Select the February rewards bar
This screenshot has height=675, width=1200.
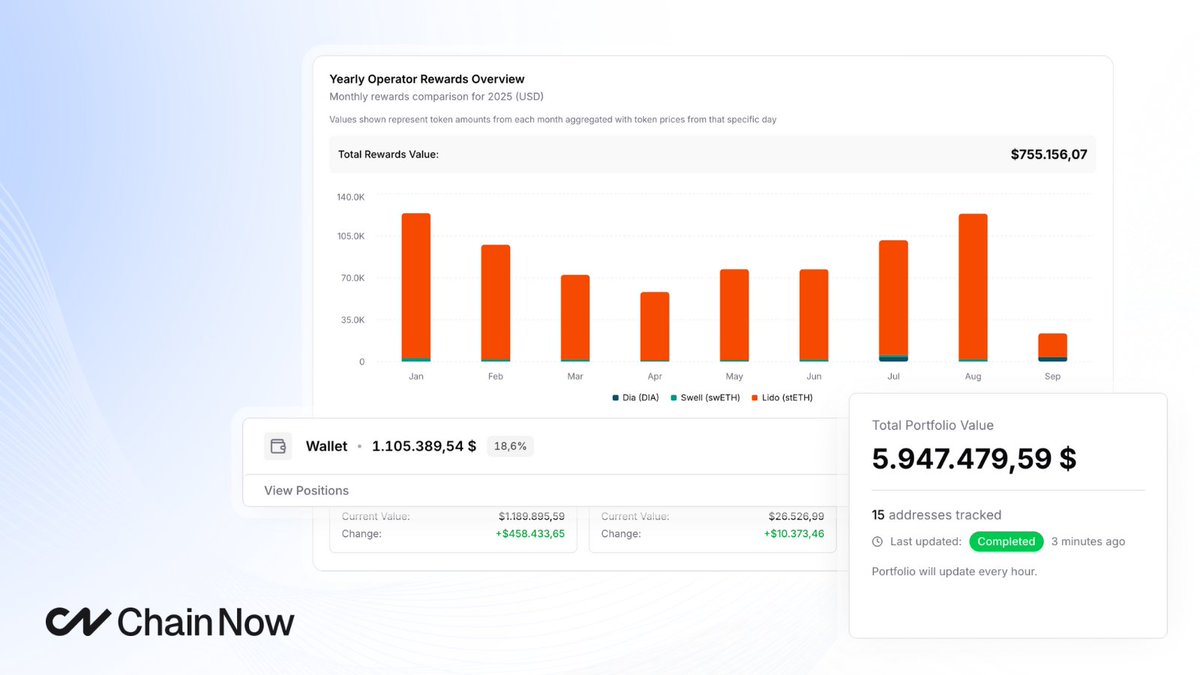pyautogui.click(x=496, y=303)
